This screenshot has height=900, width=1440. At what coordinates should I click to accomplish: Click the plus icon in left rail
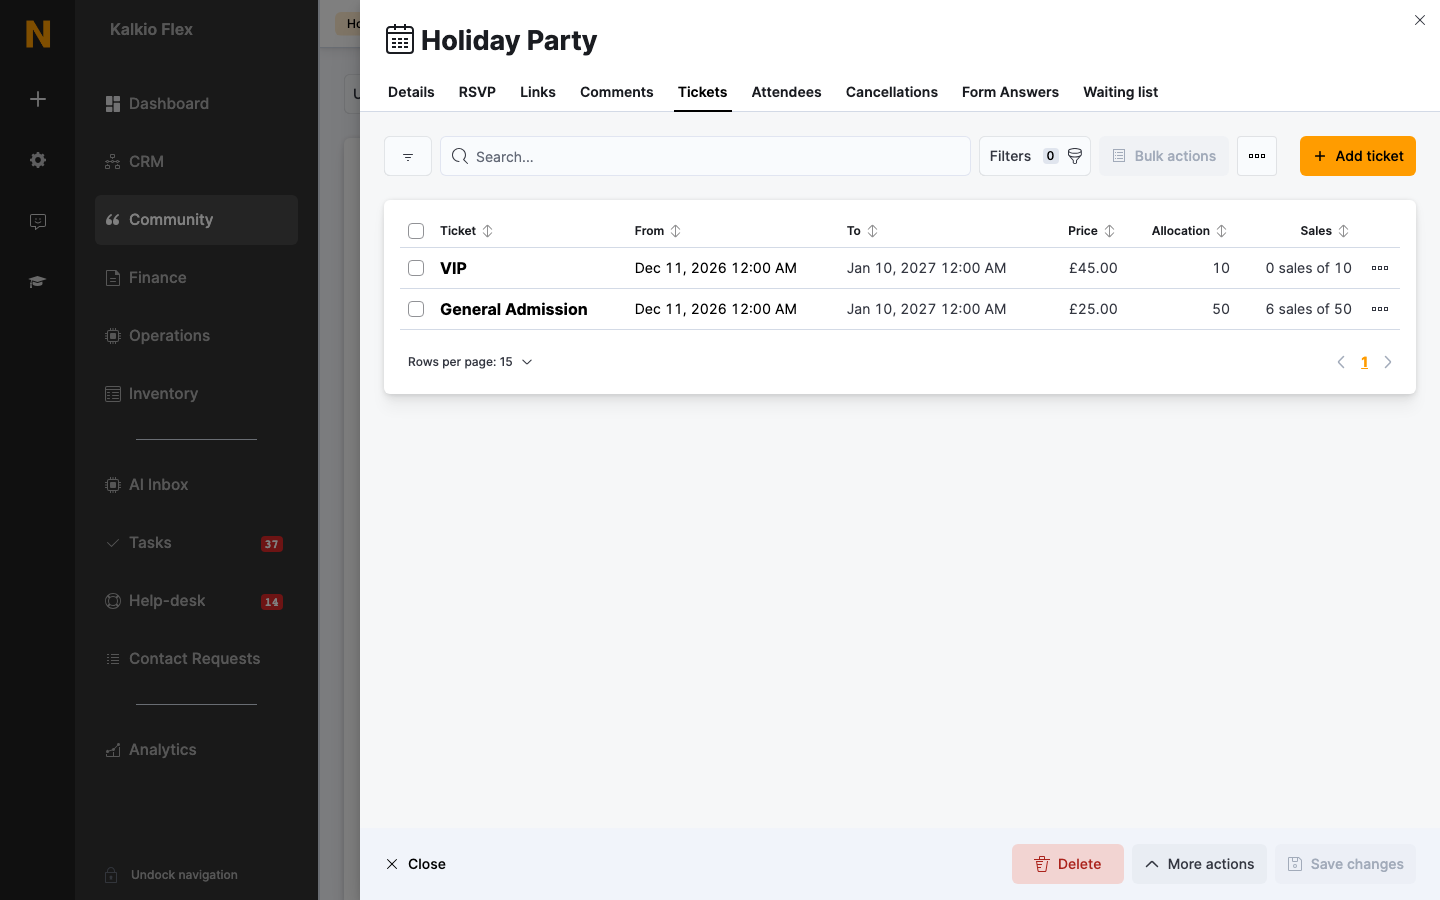38,99
